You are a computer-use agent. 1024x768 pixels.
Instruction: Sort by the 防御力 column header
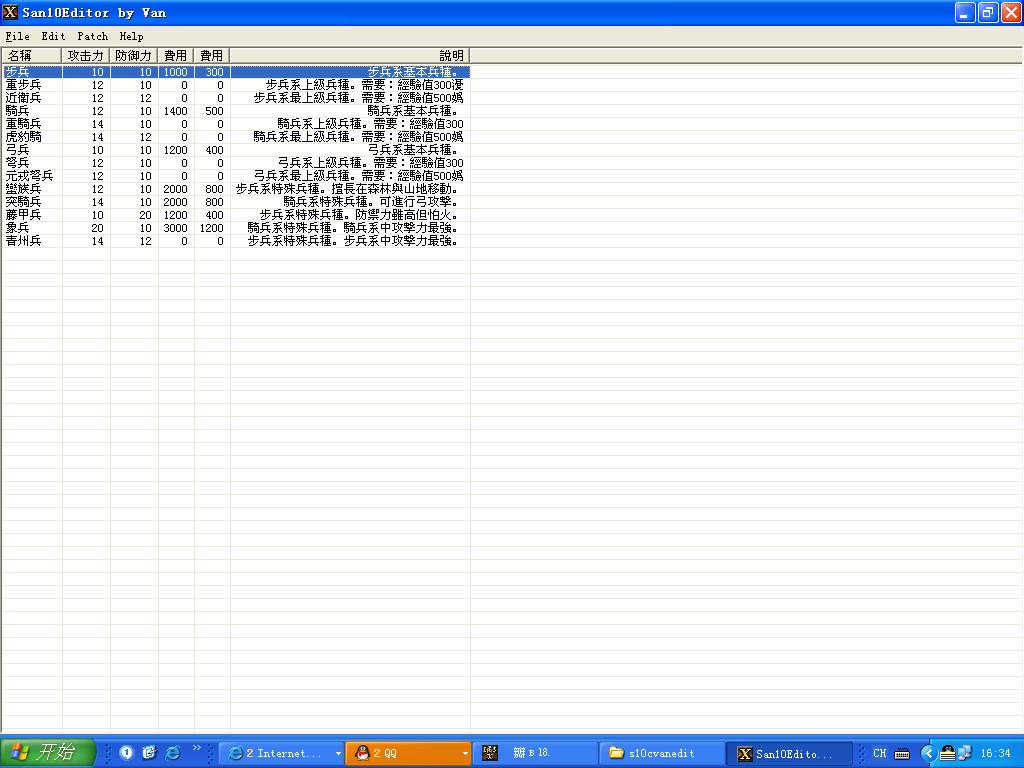134,56
